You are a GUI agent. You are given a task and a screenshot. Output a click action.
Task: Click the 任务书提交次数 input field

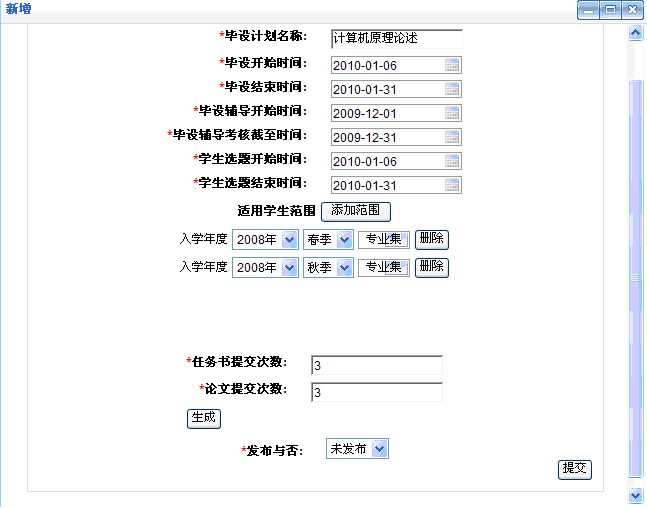coord(377,365)
